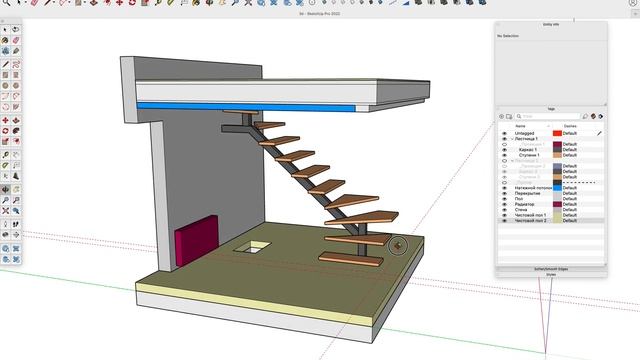This screenshot has width=640, height=360.
Task: Click the active Orbit tool
Action: (x=5, y=190)
